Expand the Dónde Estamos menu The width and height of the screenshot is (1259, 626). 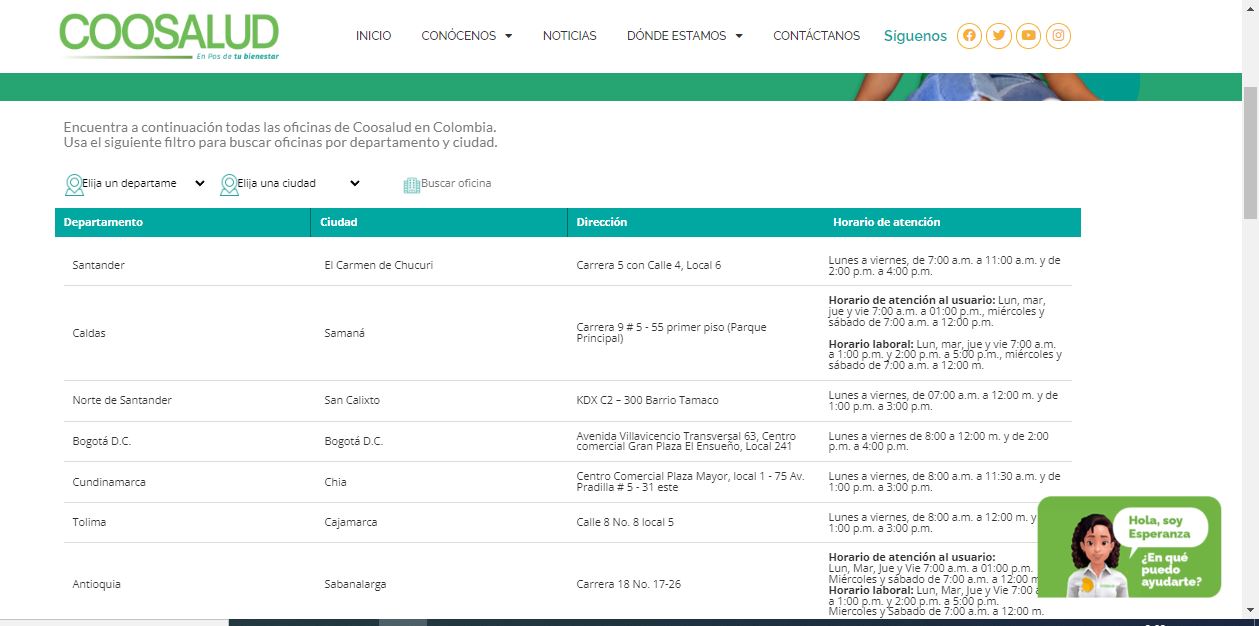[x=684, y=36]
